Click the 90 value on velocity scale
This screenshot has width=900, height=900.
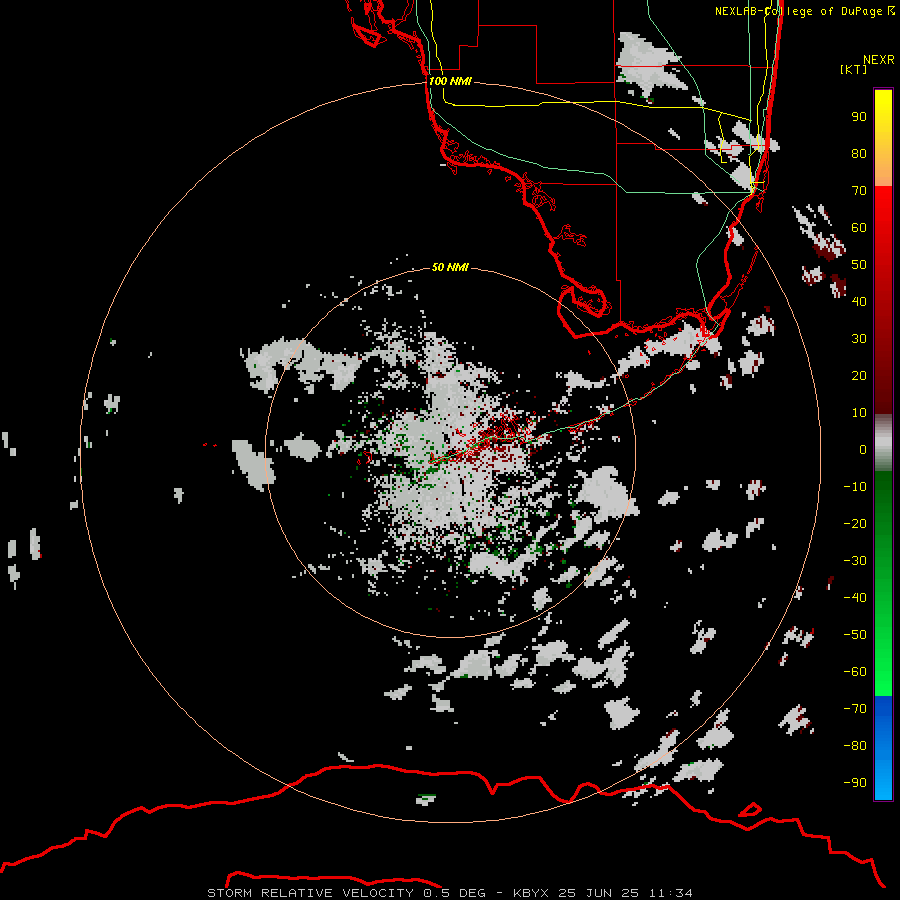(859, 117)
